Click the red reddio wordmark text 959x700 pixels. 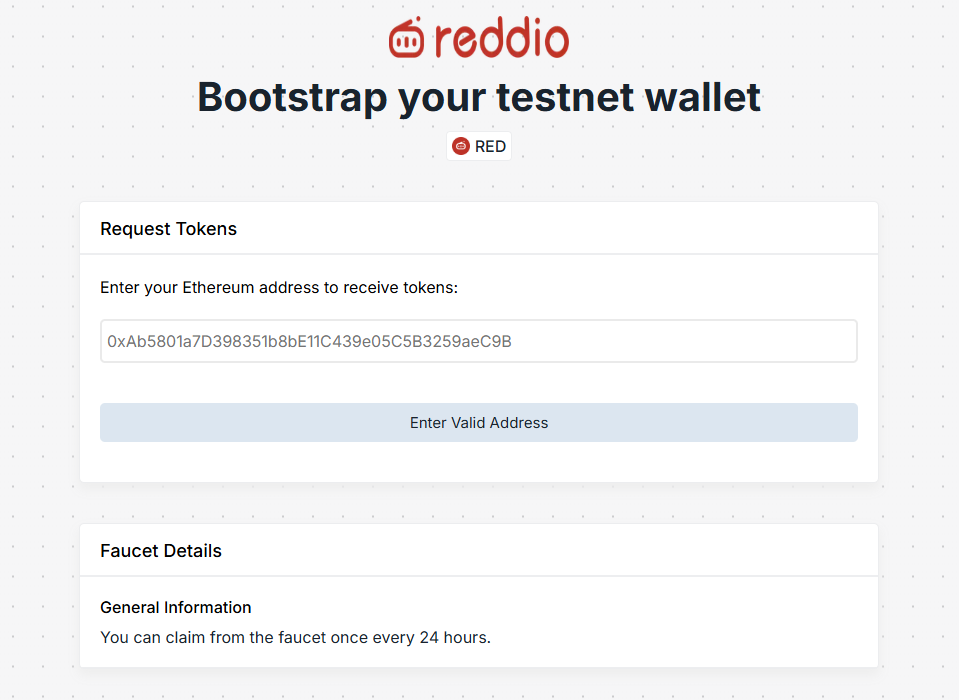(x=501, y=38)
